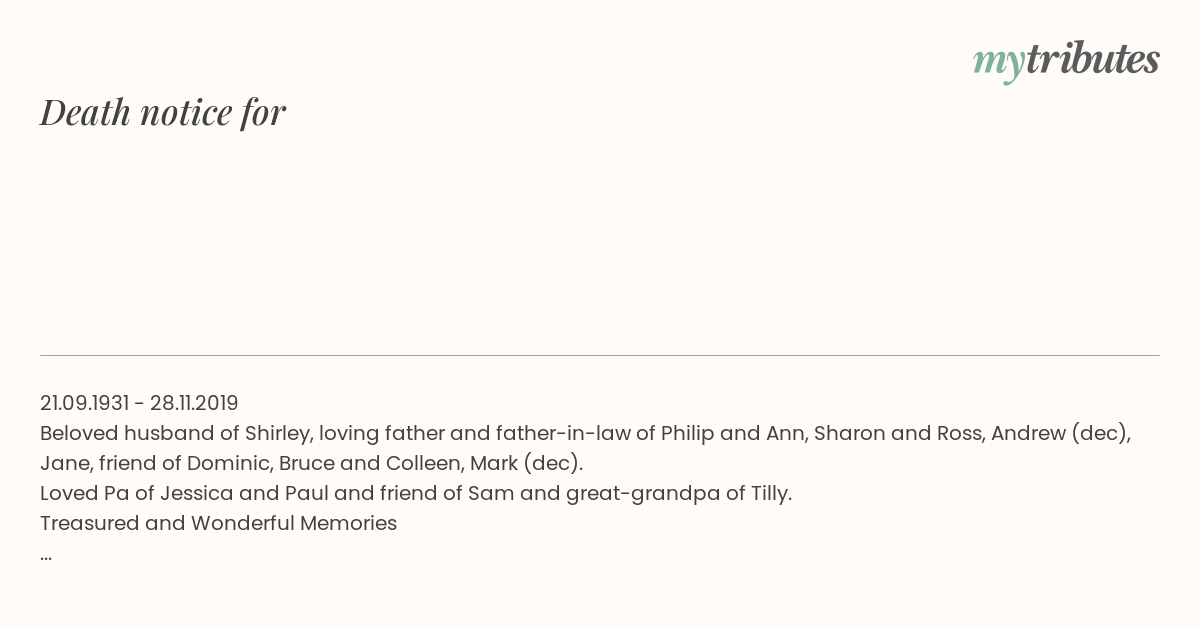Select the "Death notice for" heading
This screenshot has width=1200, height=630.
[163, 113]
